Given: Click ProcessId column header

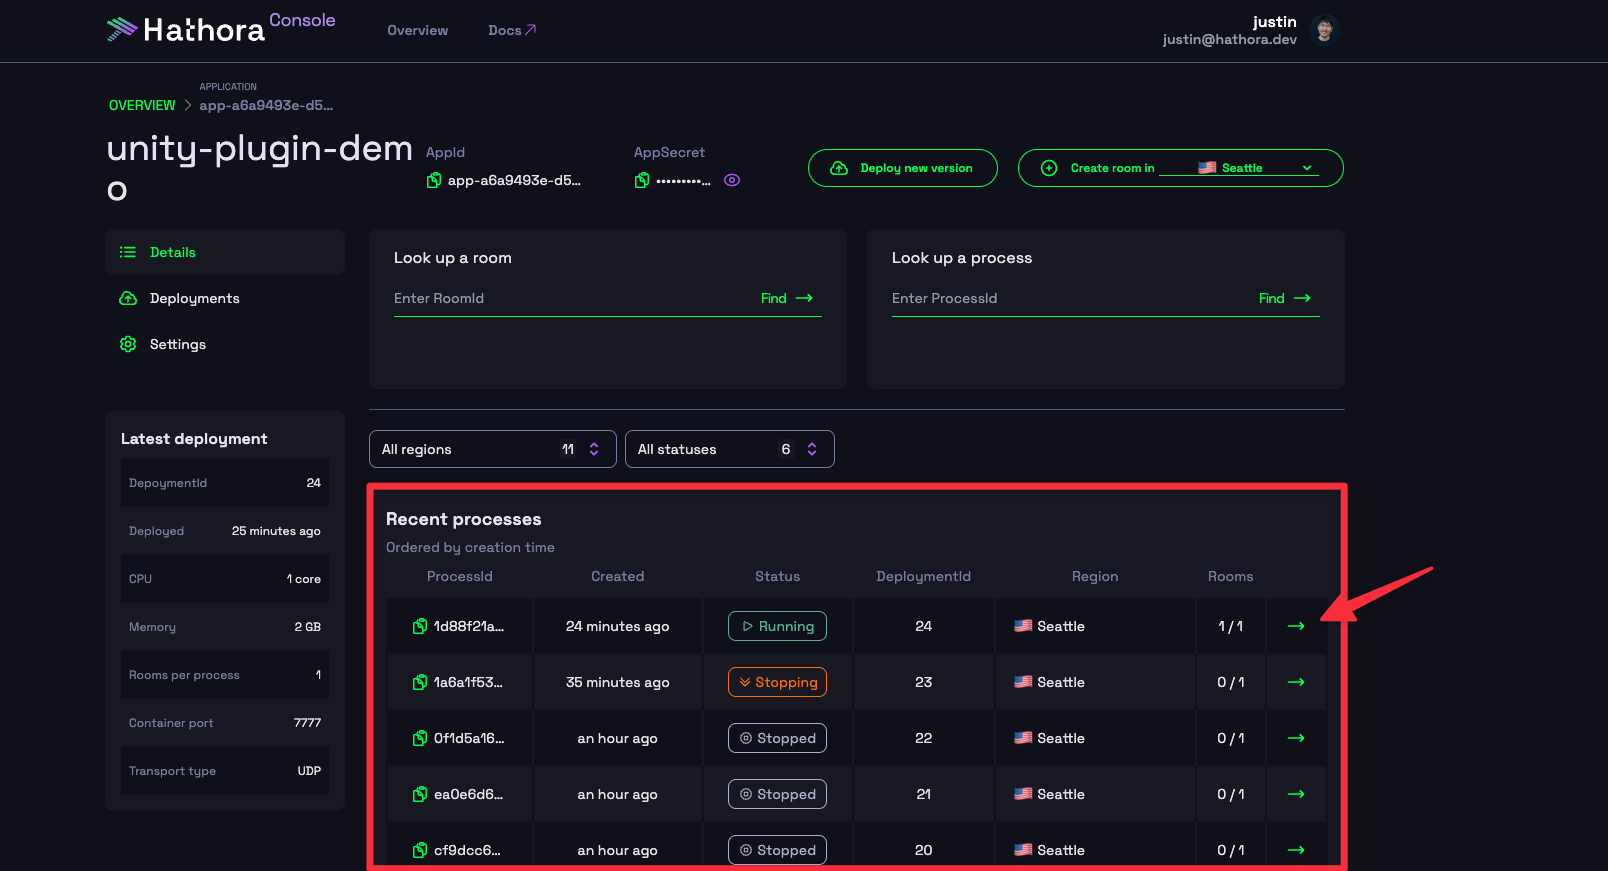Looking at the screenshot, I should pos(459,576).
